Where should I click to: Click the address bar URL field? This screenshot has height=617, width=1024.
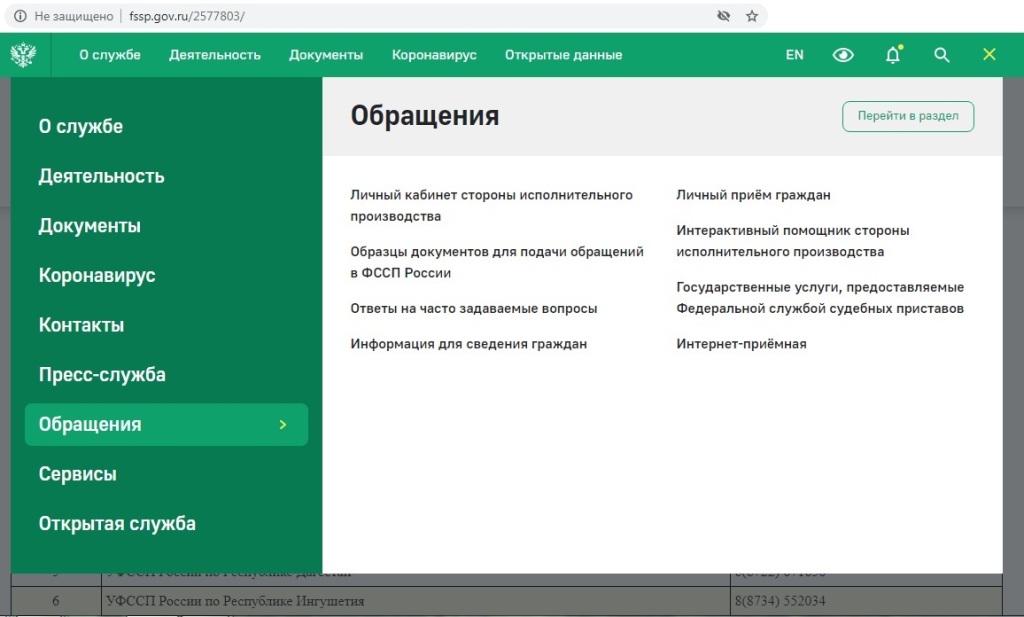pyautogui.click(x=400, y=17)
